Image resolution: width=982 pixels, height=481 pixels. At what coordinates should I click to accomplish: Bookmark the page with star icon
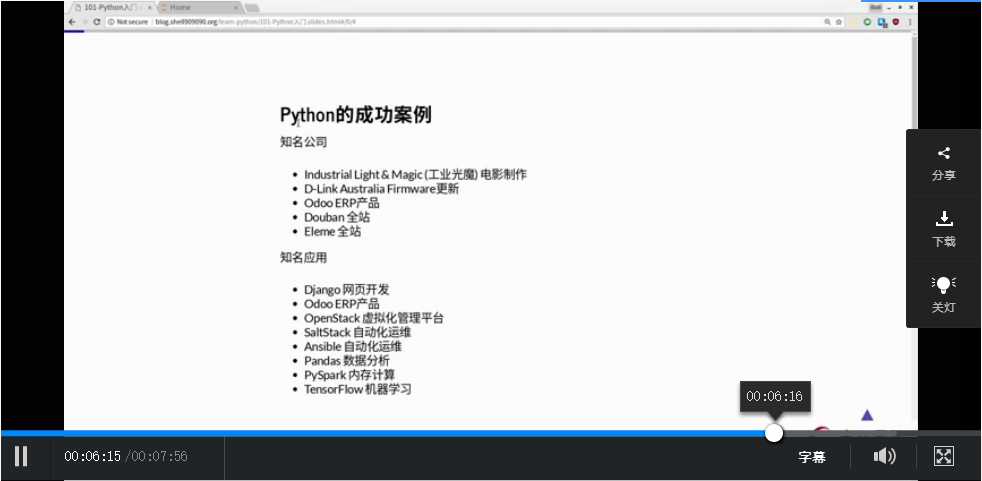(839, 22)
